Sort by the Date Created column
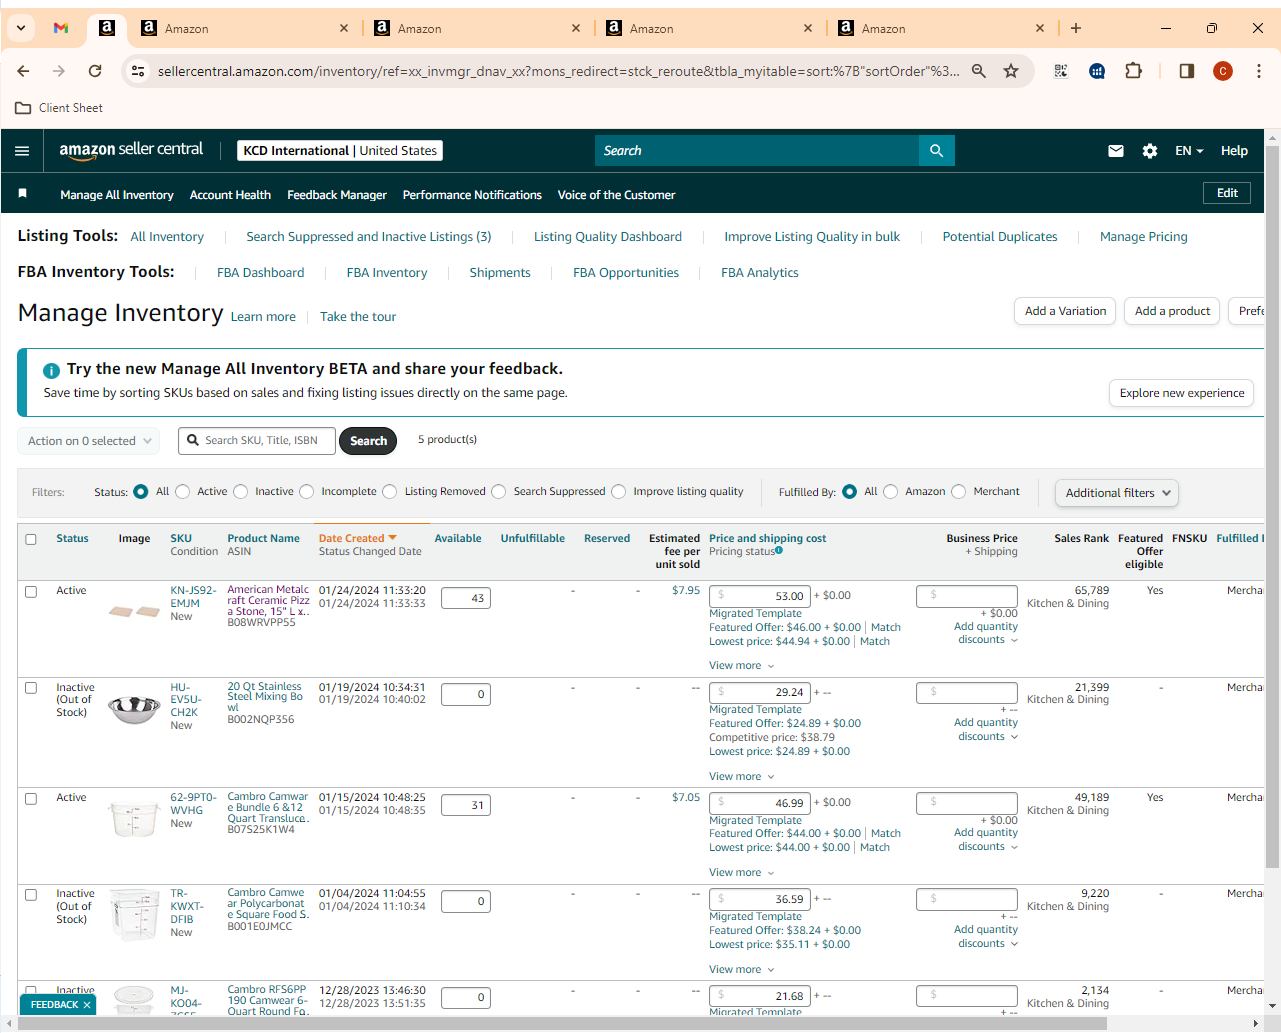 point(357,538)
